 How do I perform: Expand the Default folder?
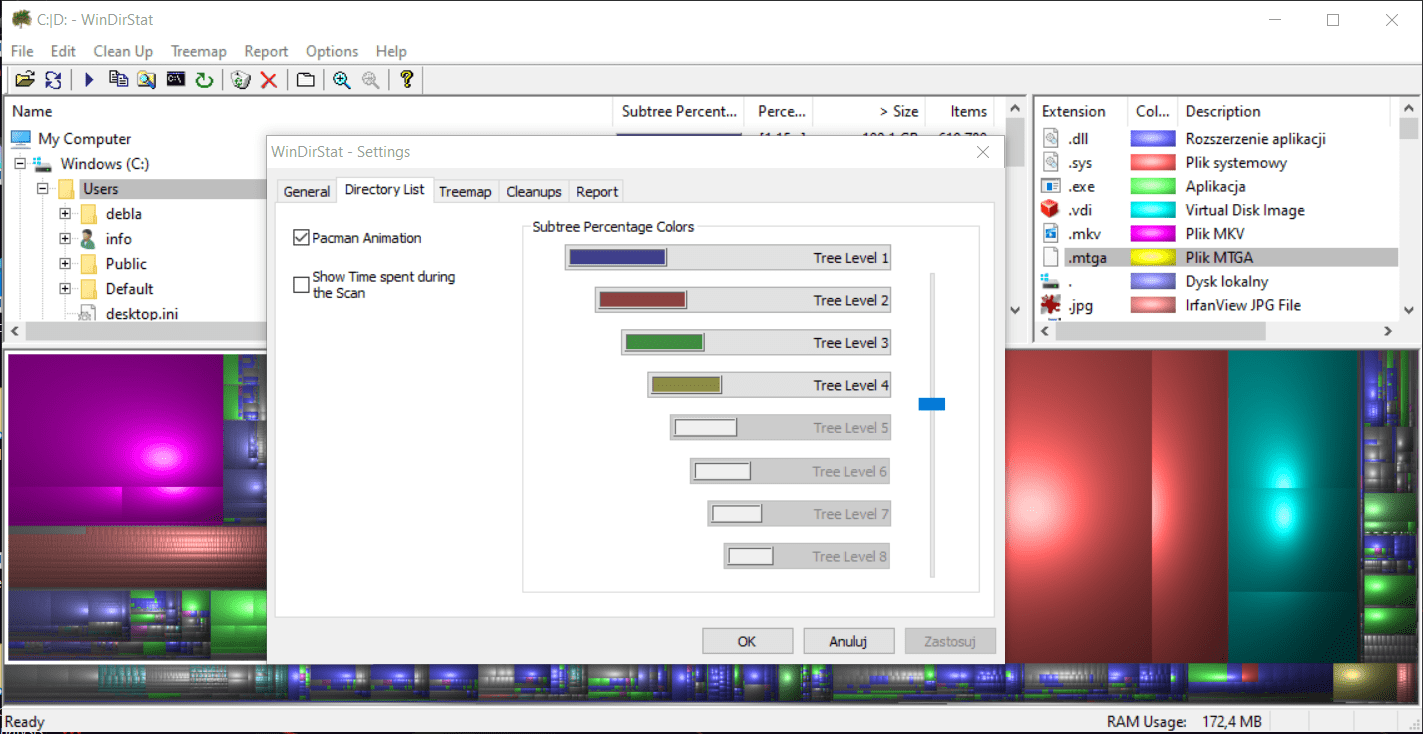point(65,289)
